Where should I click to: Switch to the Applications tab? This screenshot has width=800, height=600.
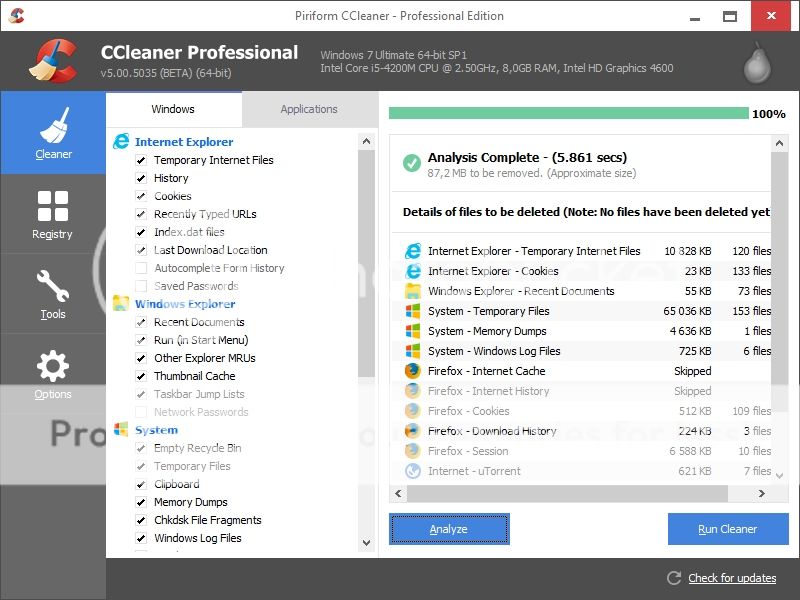pos(309,109)
